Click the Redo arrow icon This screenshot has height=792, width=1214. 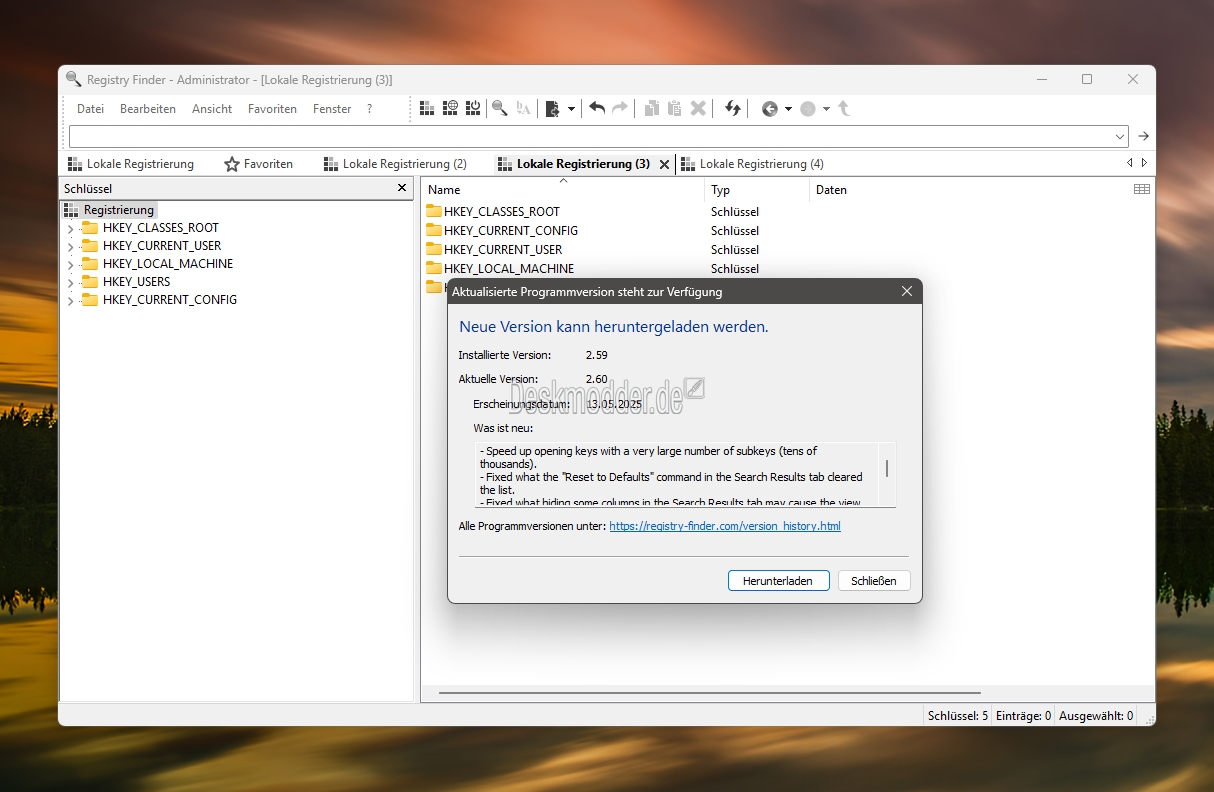coord(620,108)
